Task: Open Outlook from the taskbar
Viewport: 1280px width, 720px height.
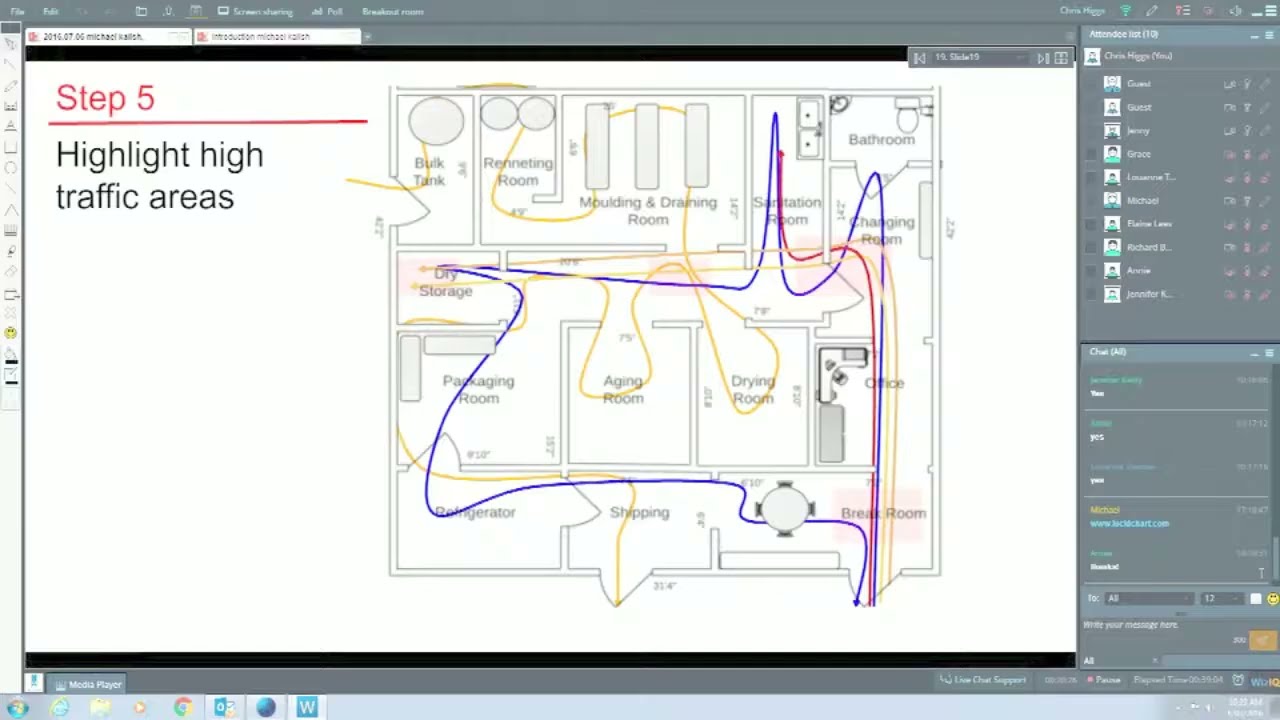Action: click(x=224, y=708)
